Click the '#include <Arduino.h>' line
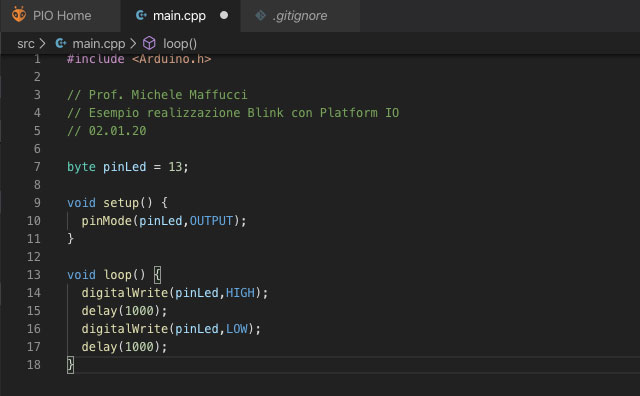The image size is (640, 396). coord(139,59)
